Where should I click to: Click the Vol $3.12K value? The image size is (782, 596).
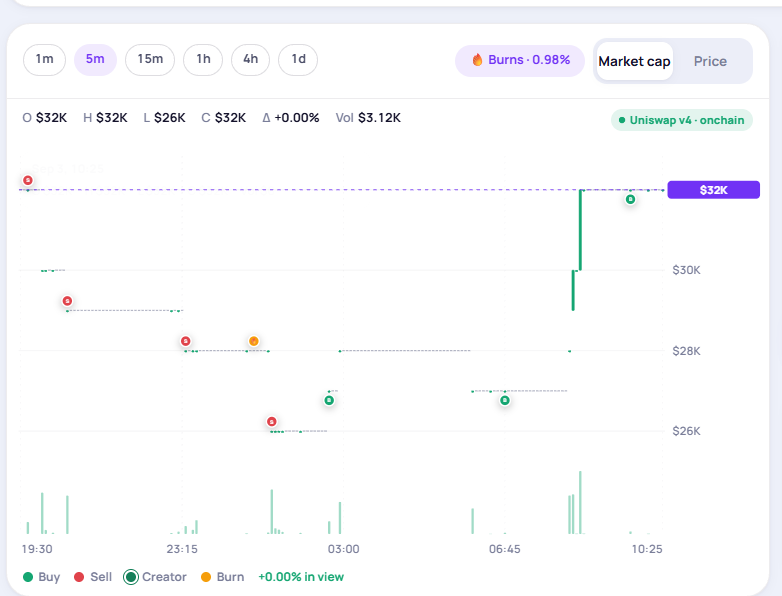tap(368, 118)
